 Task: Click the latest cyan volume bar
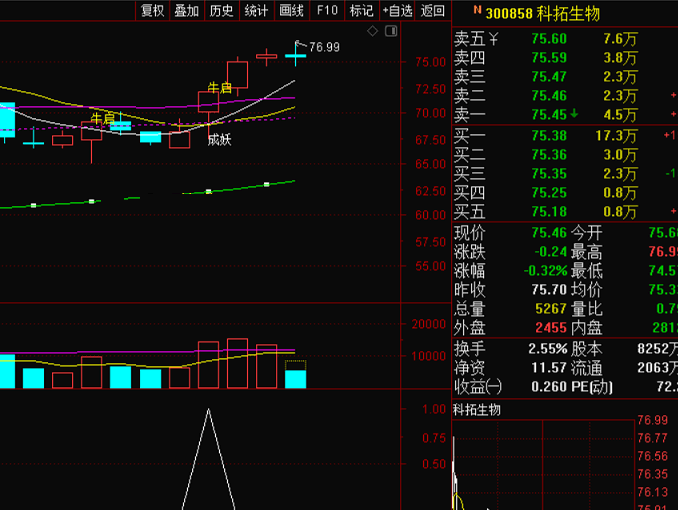tap(296, 379)
